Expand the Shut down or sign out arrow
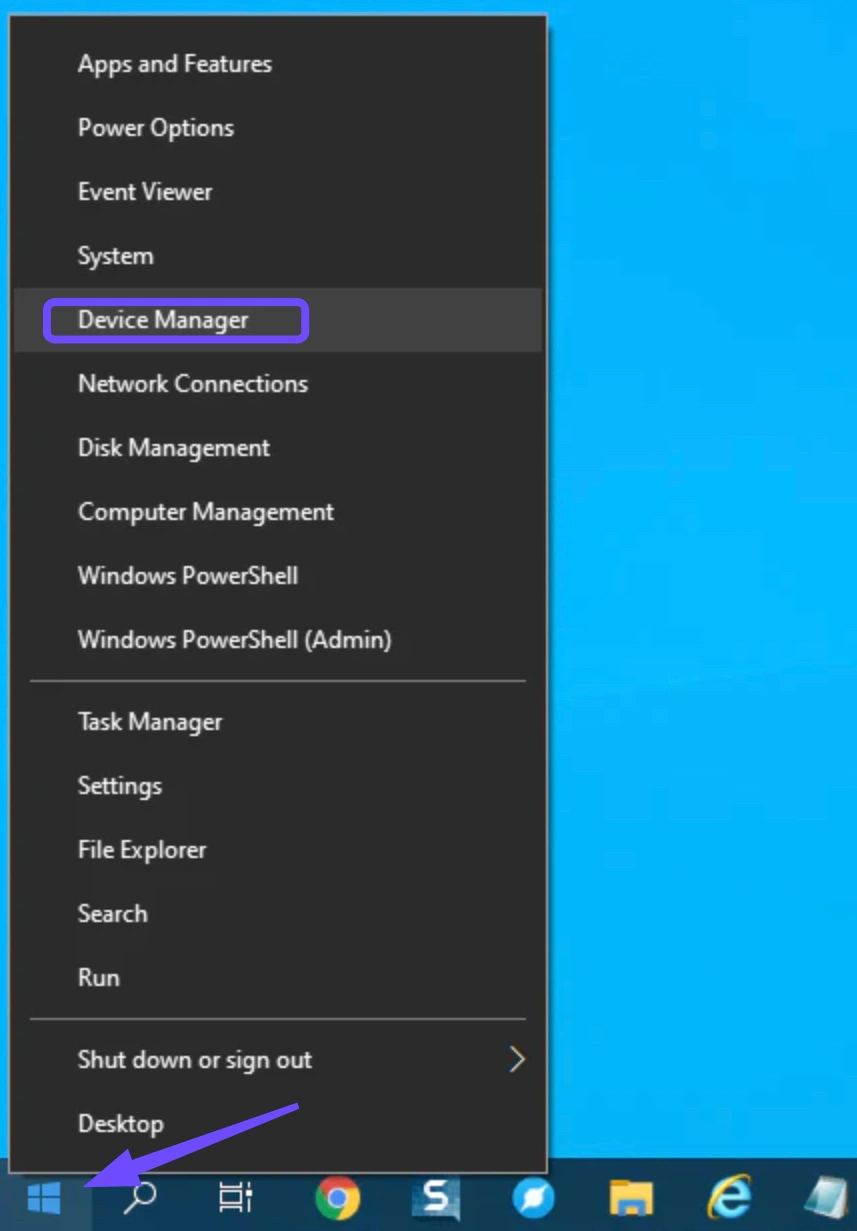 point(516,1060)
